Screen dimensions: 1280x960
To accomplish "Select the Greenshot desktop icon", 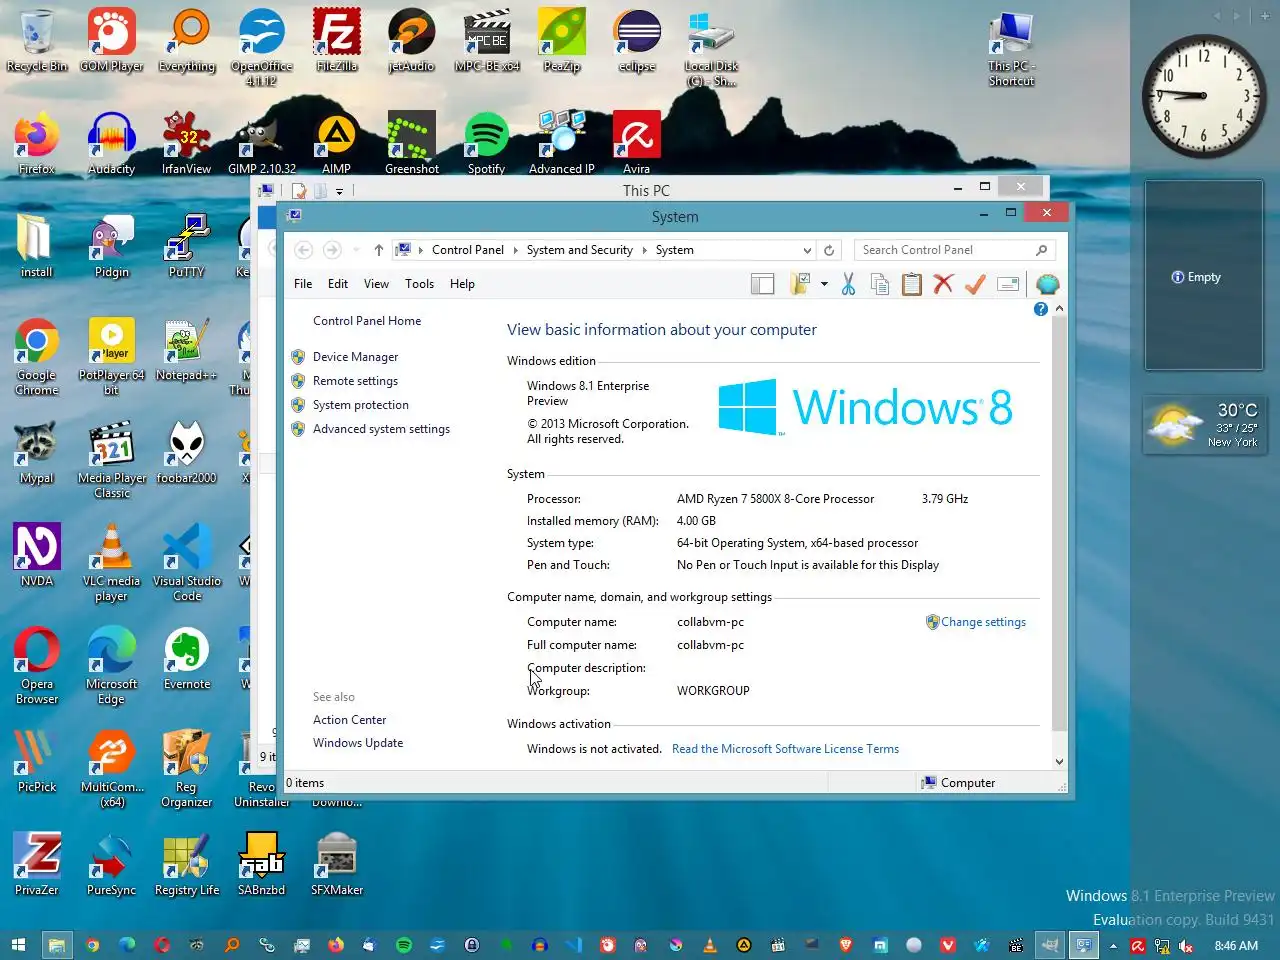I will 412,143.
